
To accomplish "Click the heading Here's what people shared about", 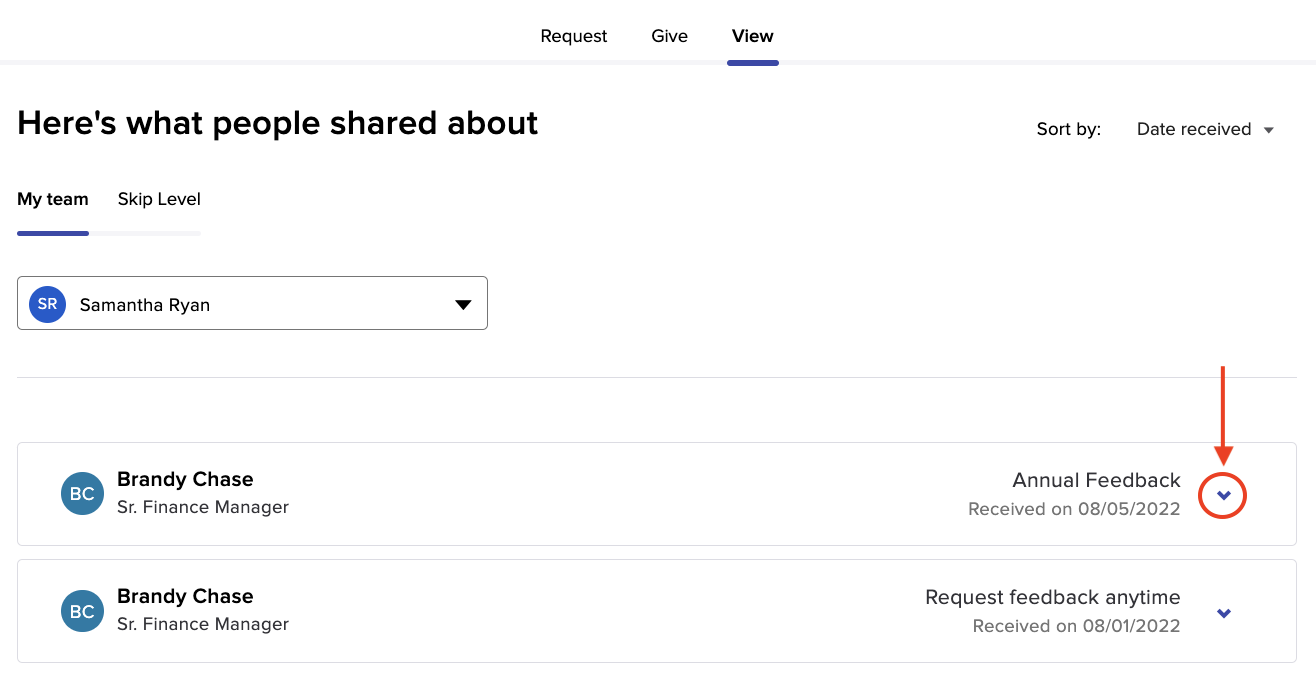I will tap(278, 123).
